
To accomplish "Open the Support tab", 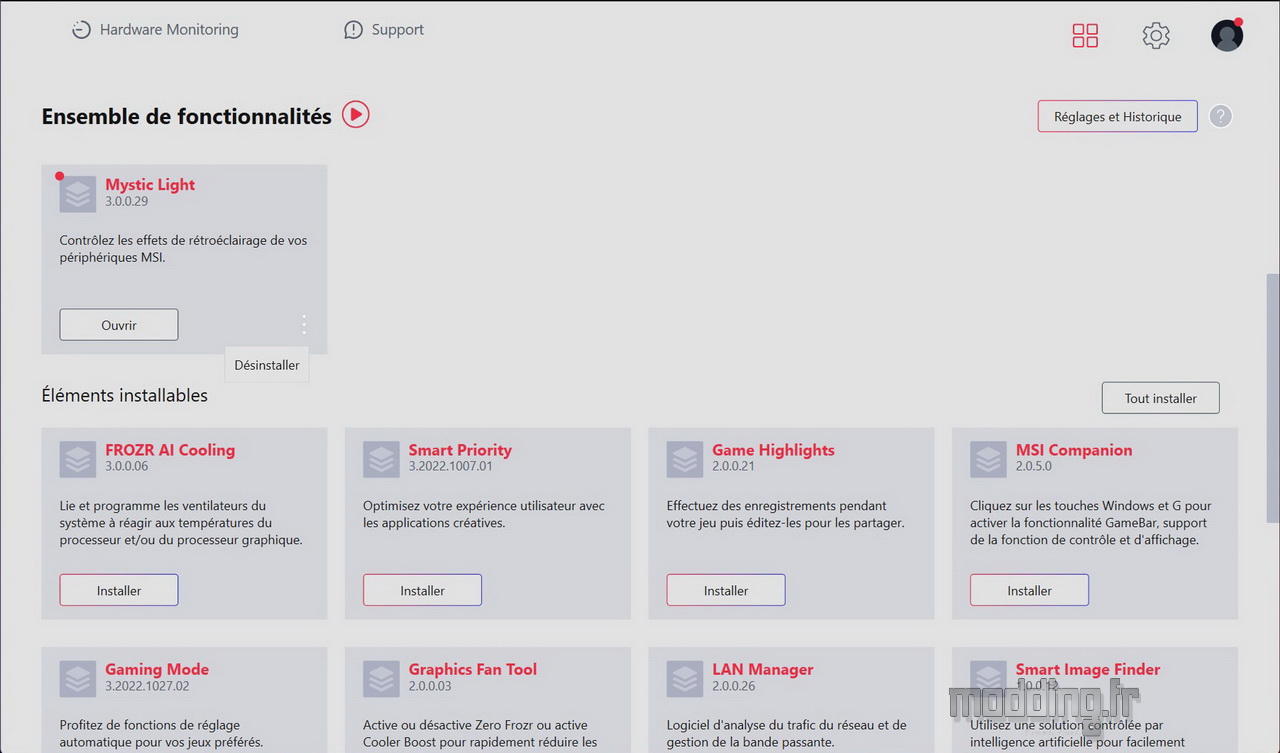I will click(384, 30).
